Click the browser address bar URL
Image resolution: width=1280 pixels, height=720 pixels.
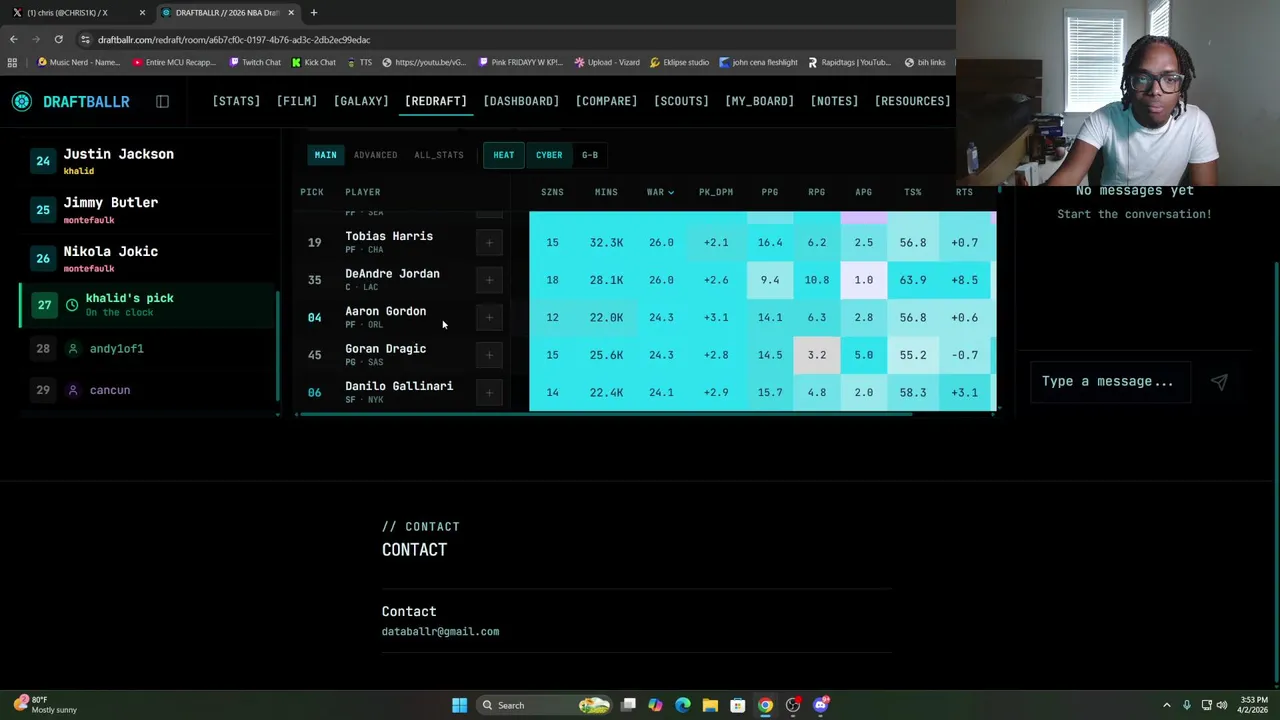pyautogui.click(x=234, y=39)
